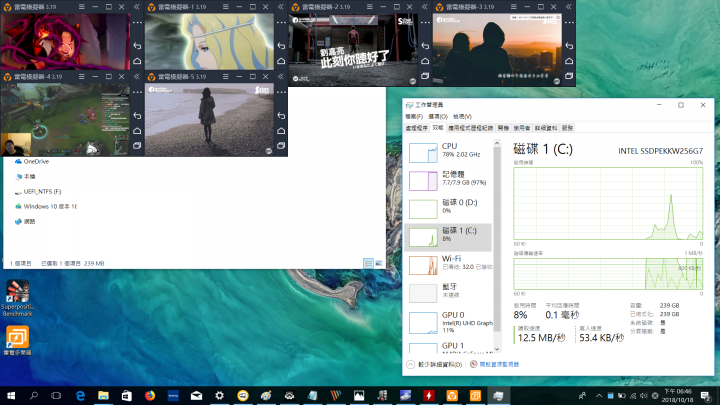Switch to the 應用程式歷程記錄 tab
Screen dimensions: 720x405
point(470,128)
